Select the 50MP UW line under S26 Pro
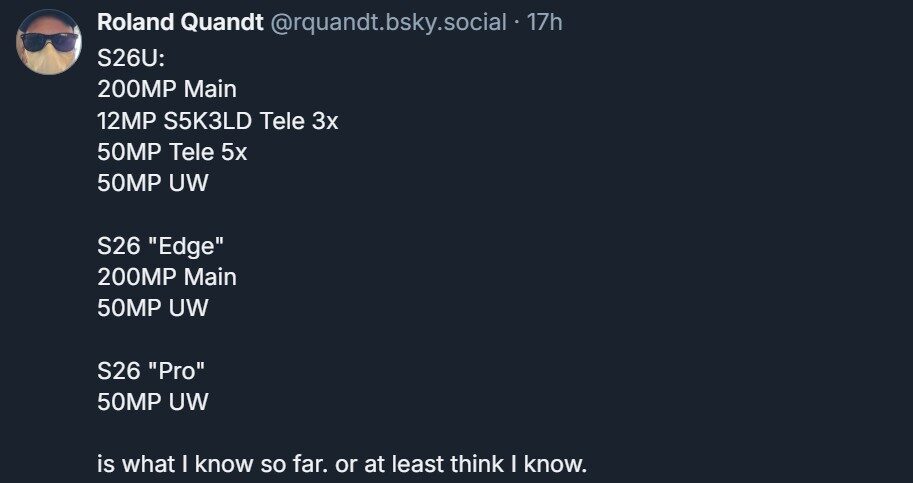This screenshot has width=913, height=483. [x=153, y=402]
